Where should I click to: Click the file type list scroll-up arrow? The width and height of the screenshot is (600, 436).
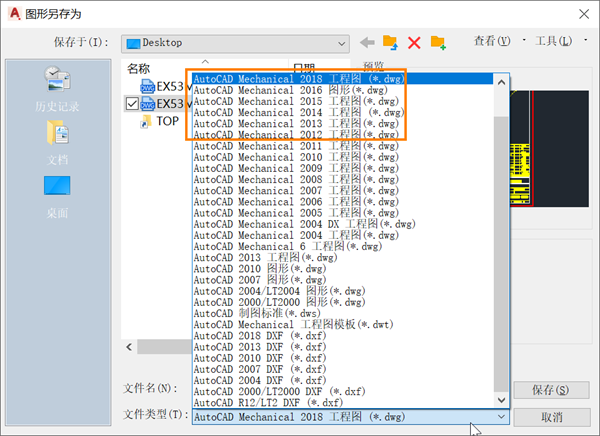coord(501,82)
